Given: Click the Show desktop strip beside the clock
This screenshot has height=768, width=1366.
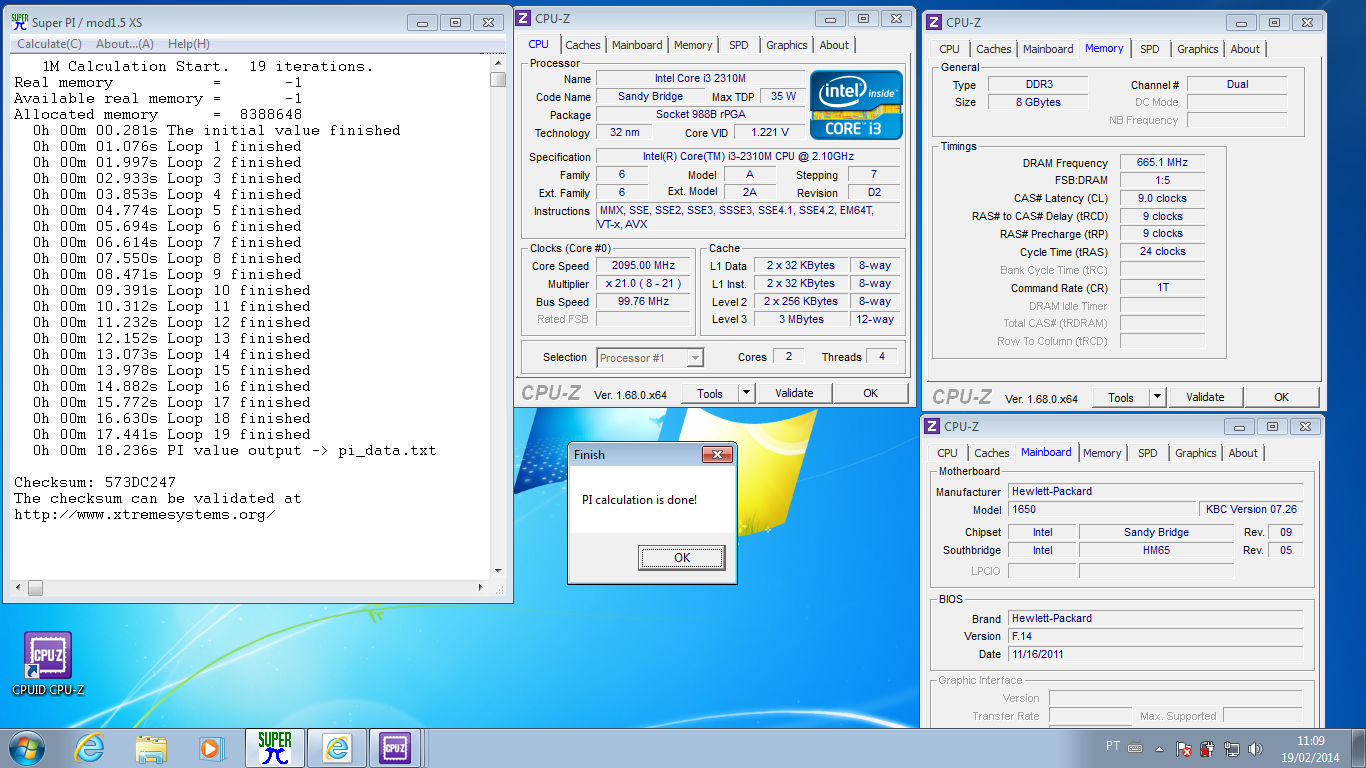Looking at the screenshot, I should [1359, 747].
